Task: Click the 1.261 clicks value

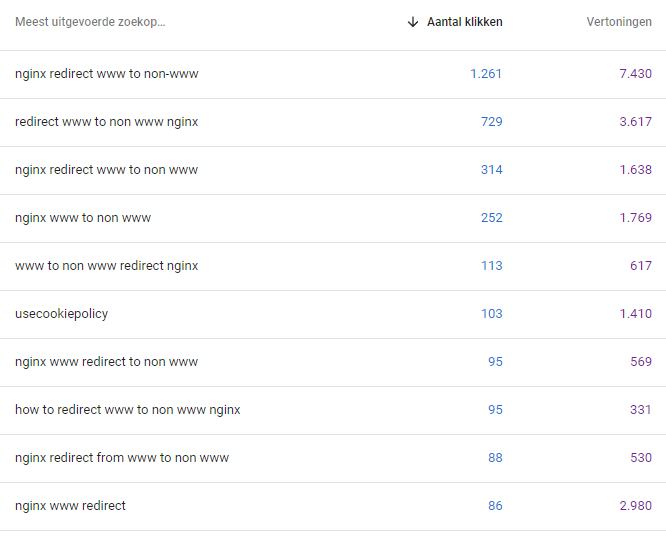Action: (x=486, y=74)
